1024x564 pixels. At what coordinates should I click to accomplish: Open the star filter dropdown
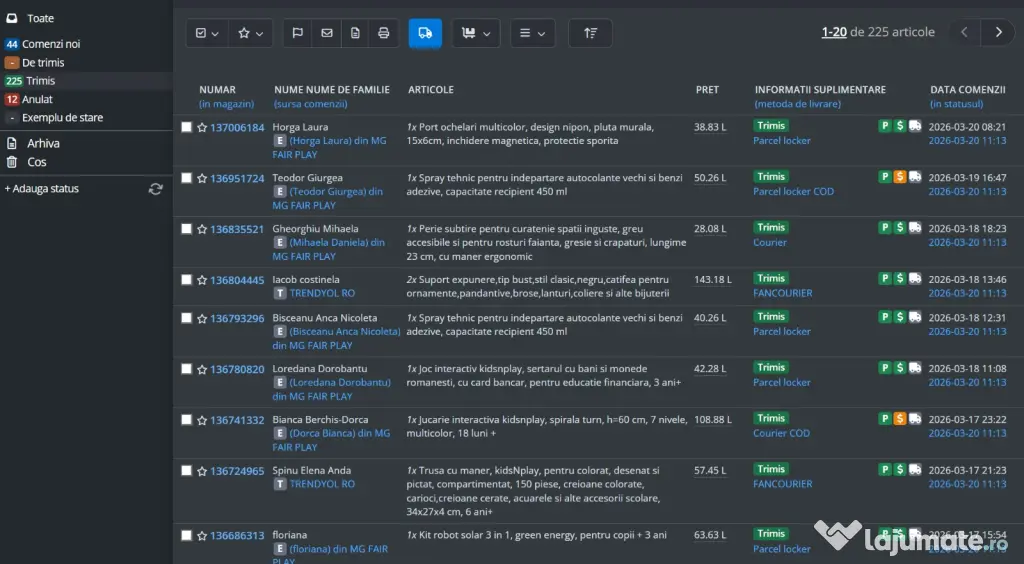[250, 33]
